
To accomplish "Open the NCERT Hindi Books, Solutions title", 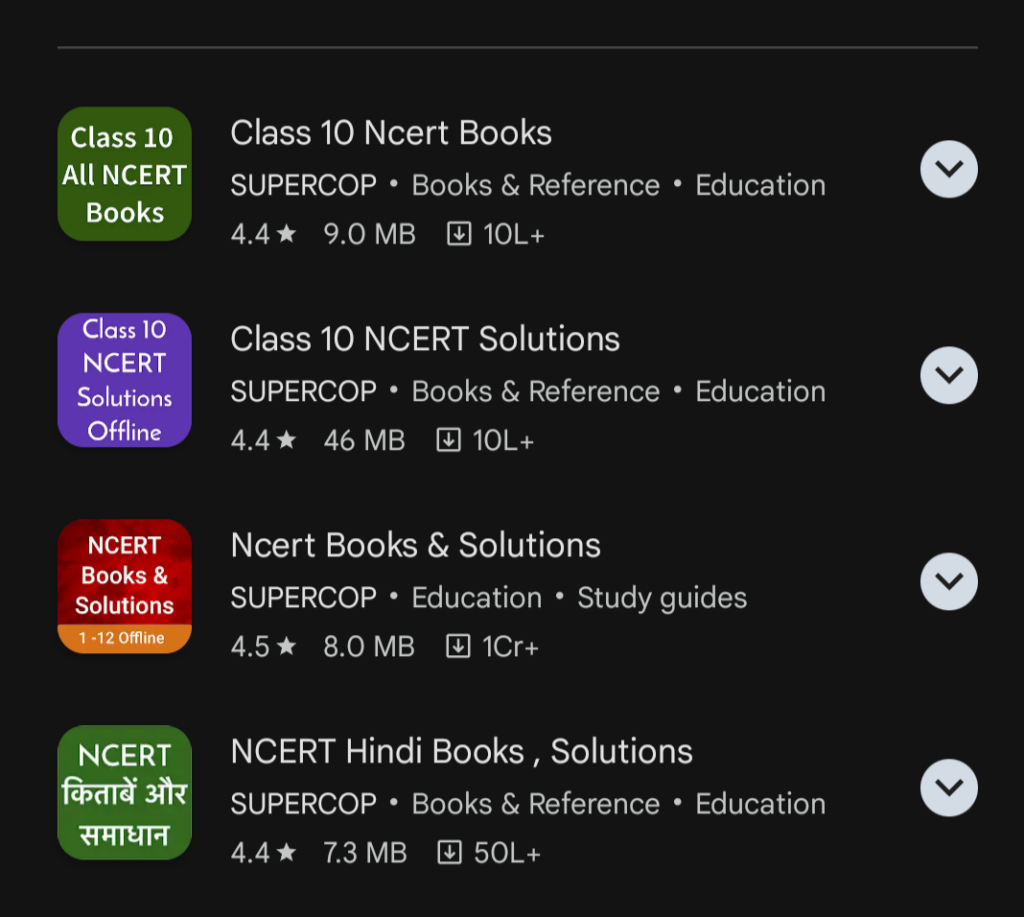I will [x=461, y=751].
